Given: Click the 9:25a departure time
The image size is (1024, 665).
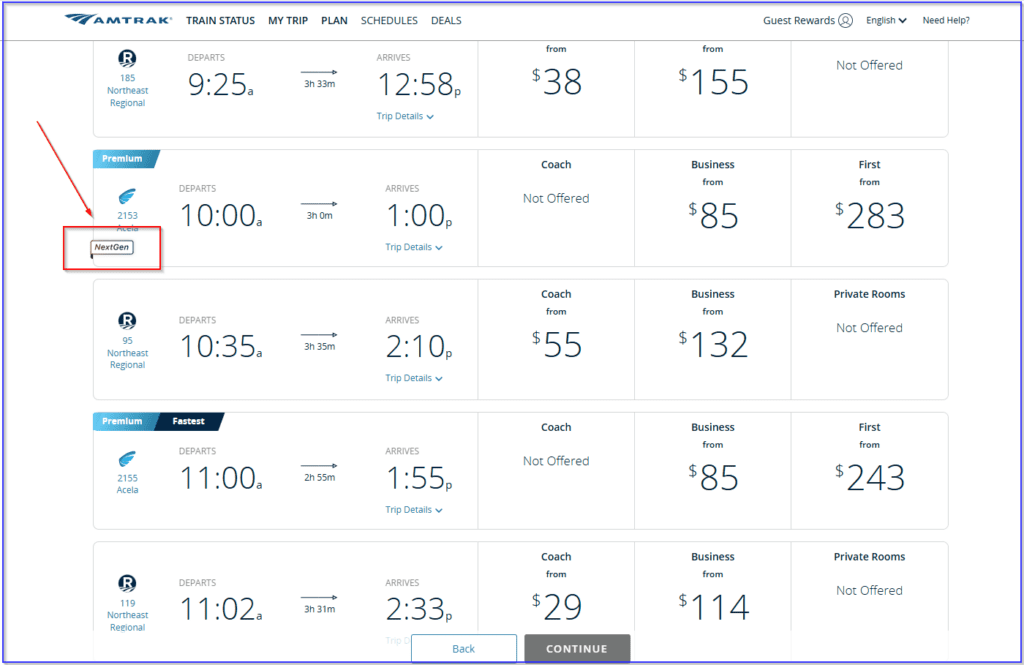Looking at the screenshot, I should point(220,84).
